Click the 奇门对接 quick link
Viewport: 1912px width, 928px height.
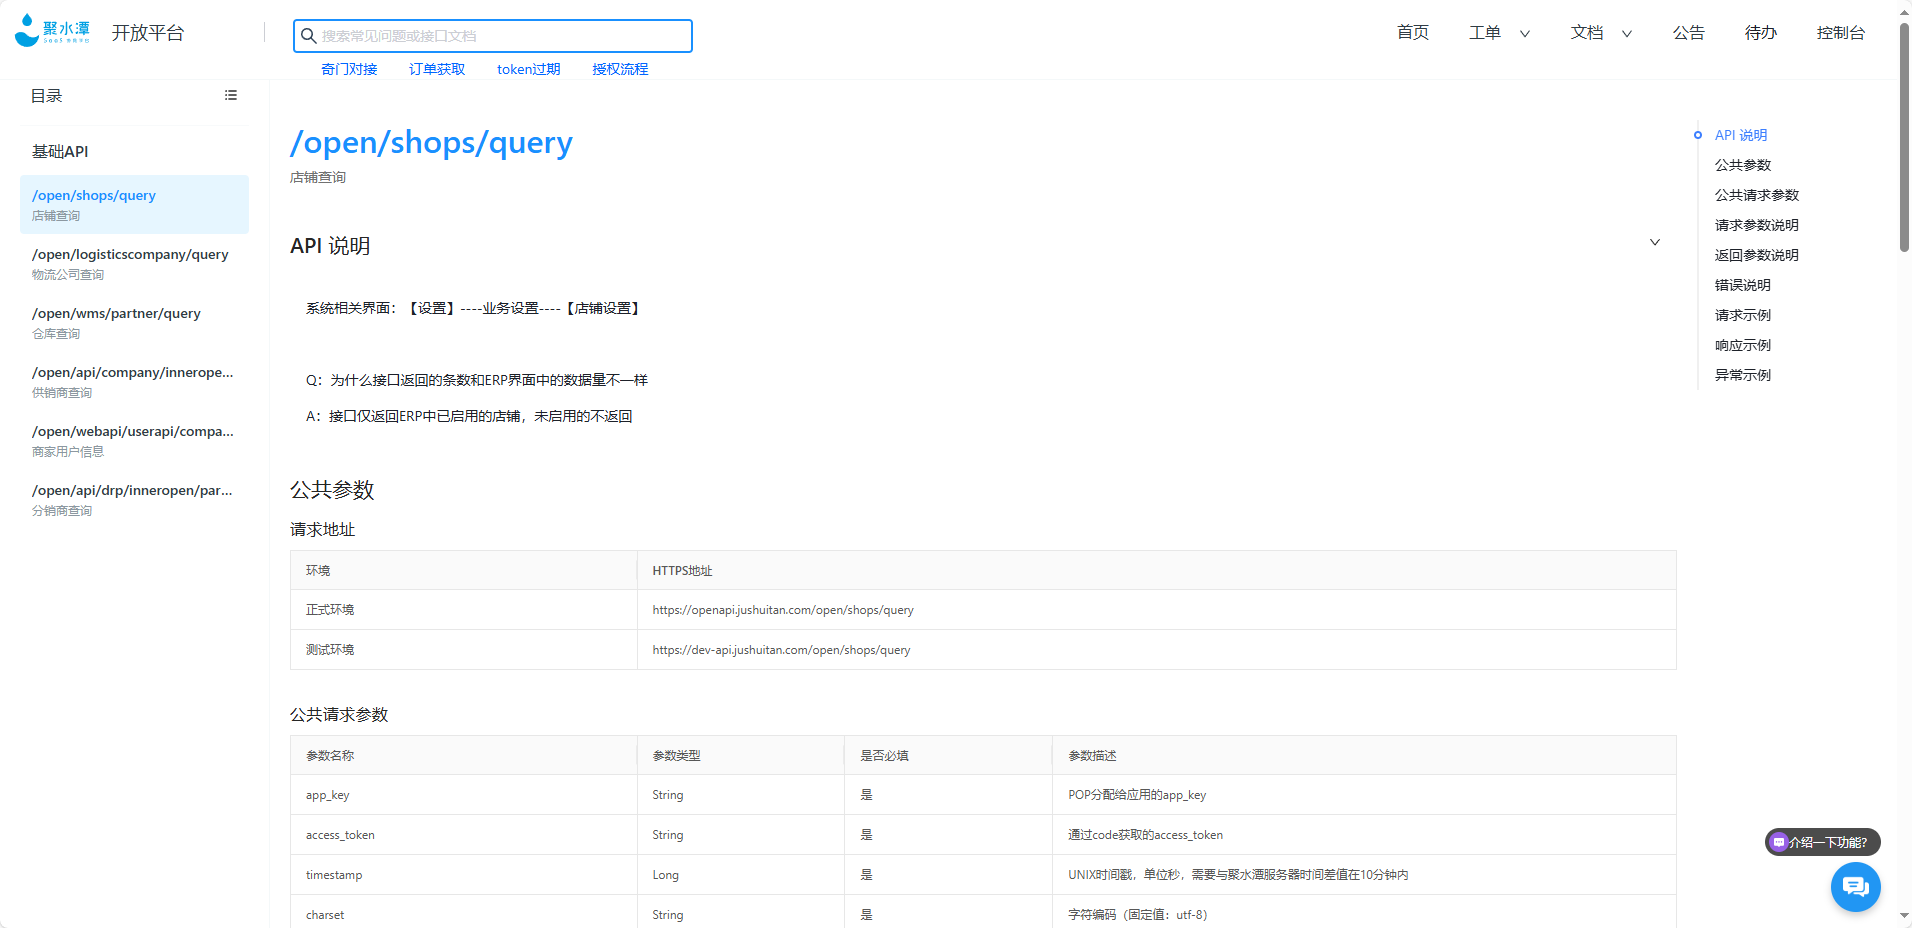point(349,69)
